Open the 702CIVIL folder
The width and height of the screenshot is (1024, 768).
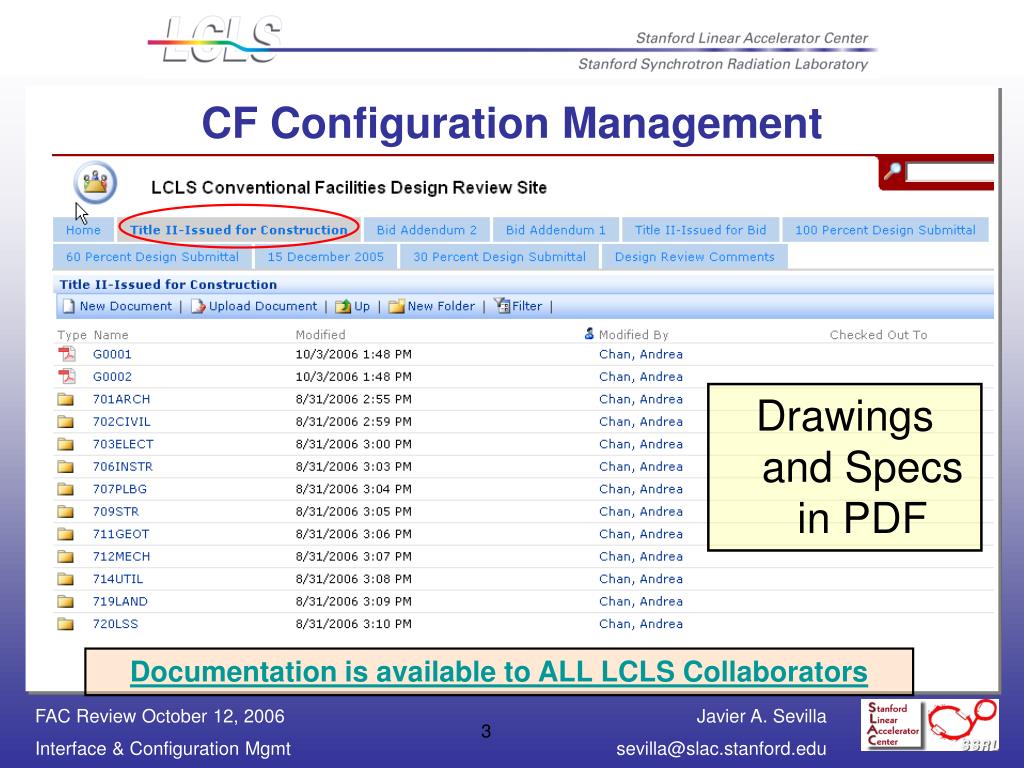pos(121,422)
